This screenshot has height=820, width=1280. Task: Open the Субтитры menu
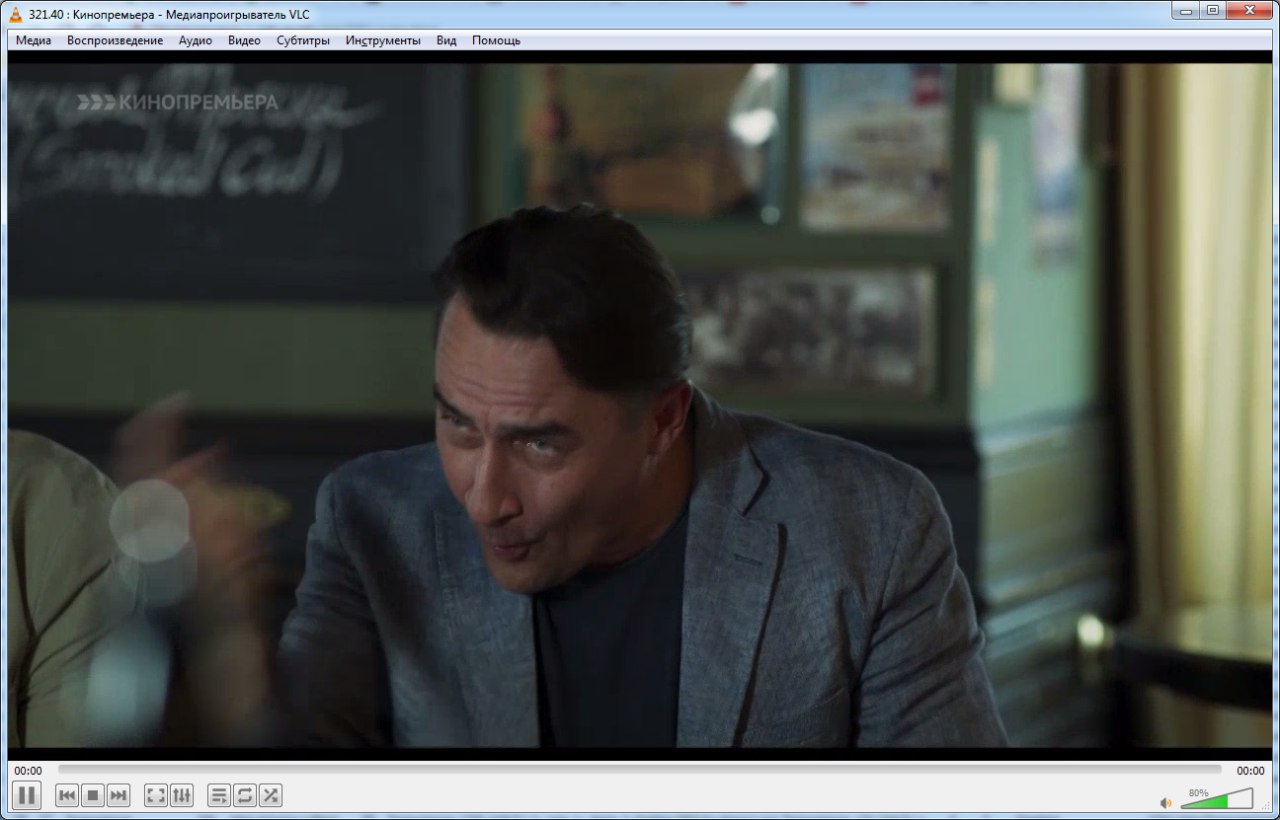click(x=303, y=41)
